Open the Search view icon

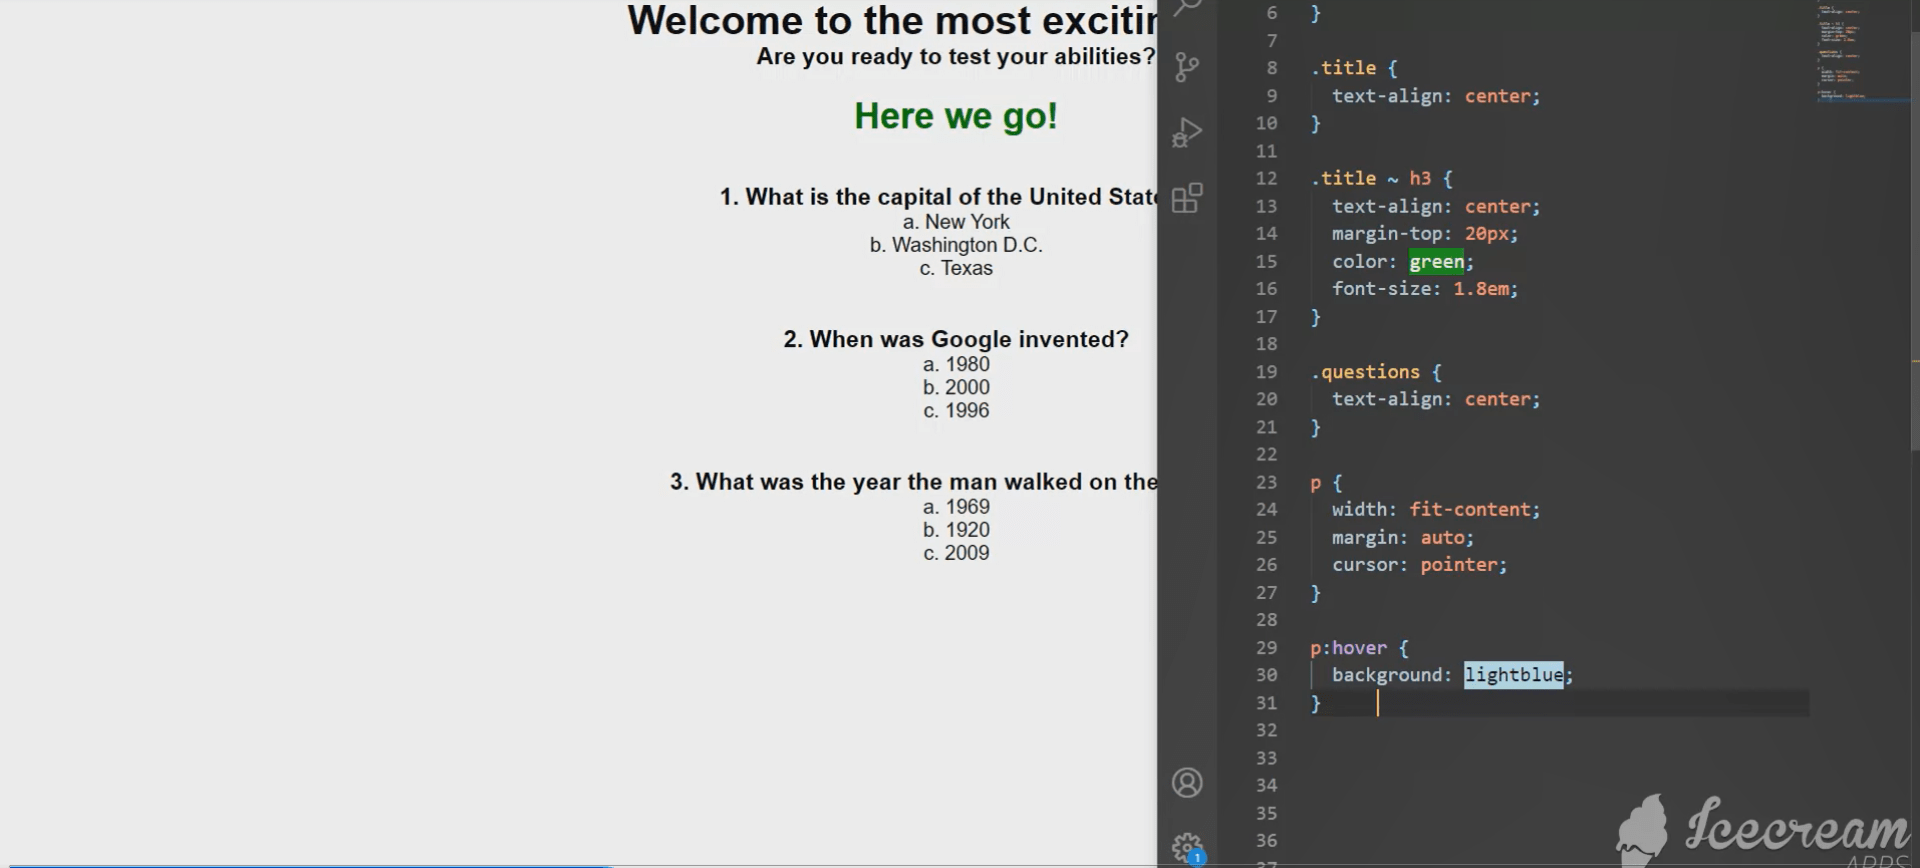pos(1187,8)
